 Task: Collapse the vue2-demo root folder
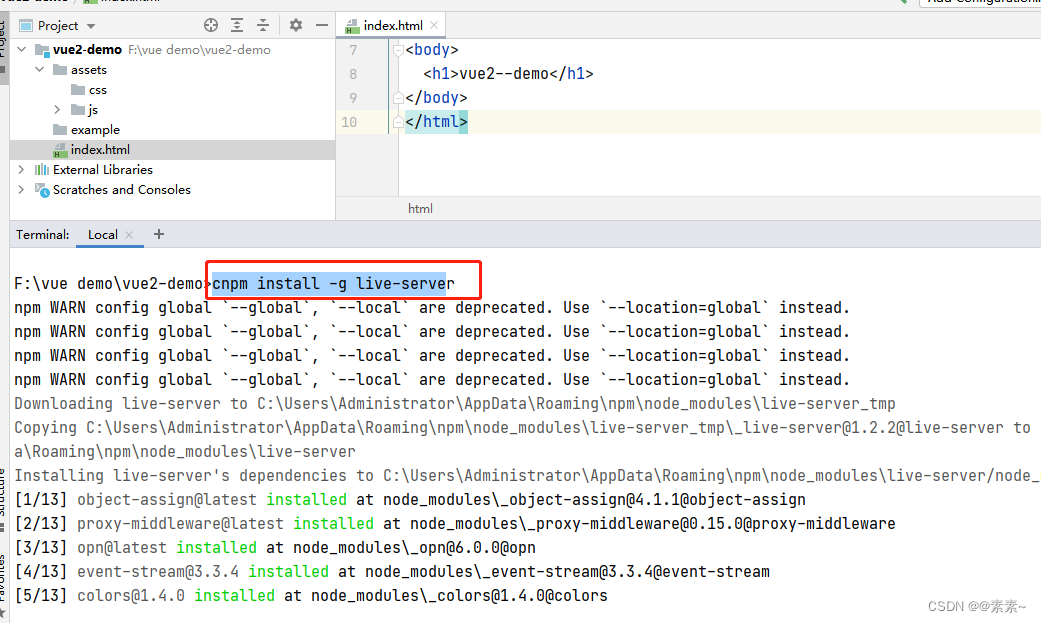click(22, 50)
